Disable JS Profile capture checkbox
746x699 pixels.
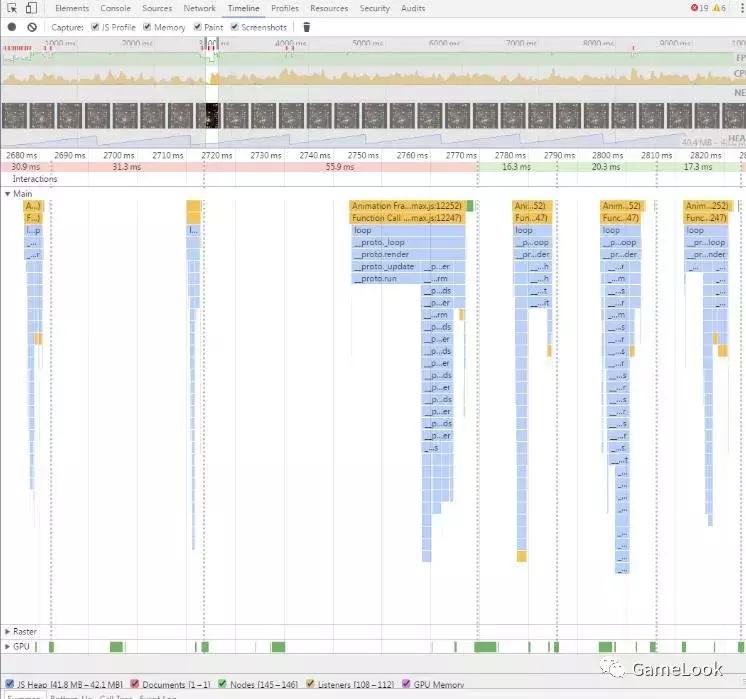pos(95,27)
